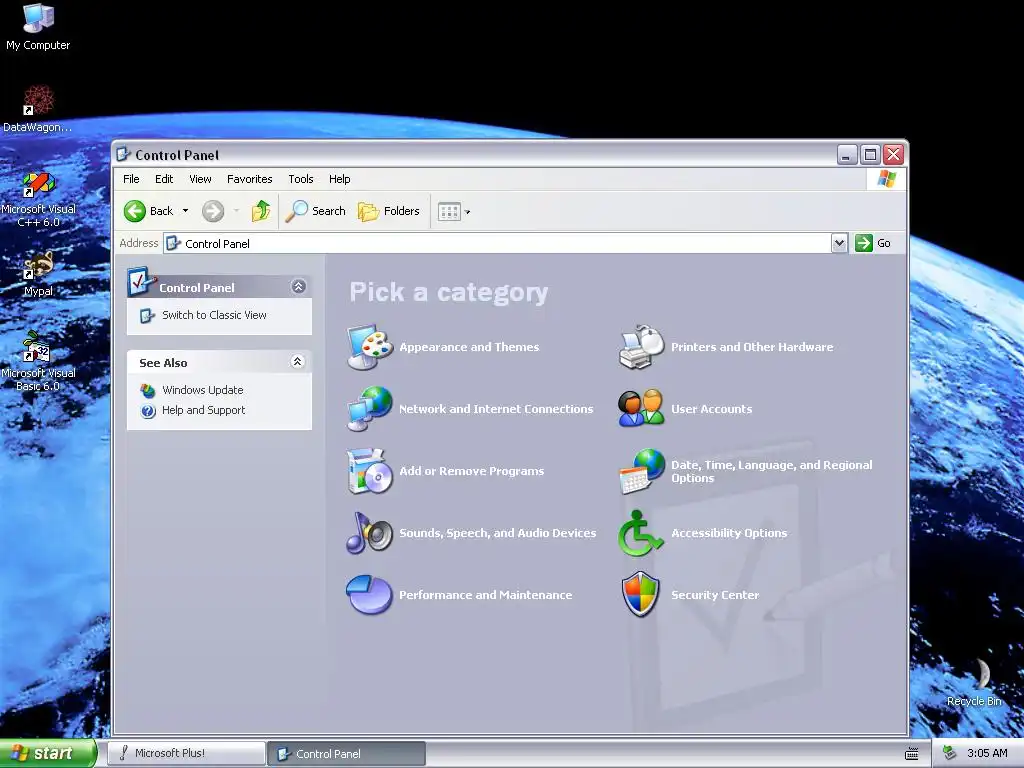Click the Appearance and Themes link text
This screenshot has width=1024, height=768.
(470, 347)
